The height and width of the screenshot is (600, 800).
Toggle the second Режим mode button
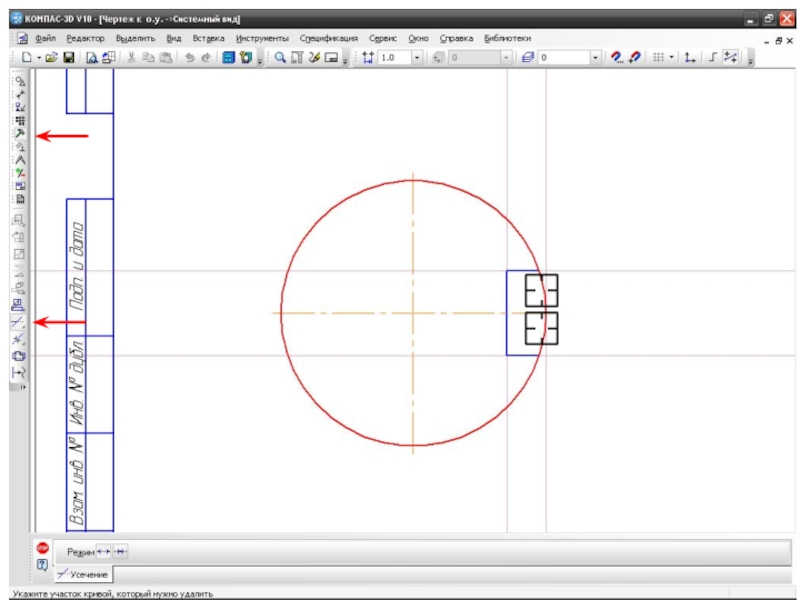click(120, 552)
